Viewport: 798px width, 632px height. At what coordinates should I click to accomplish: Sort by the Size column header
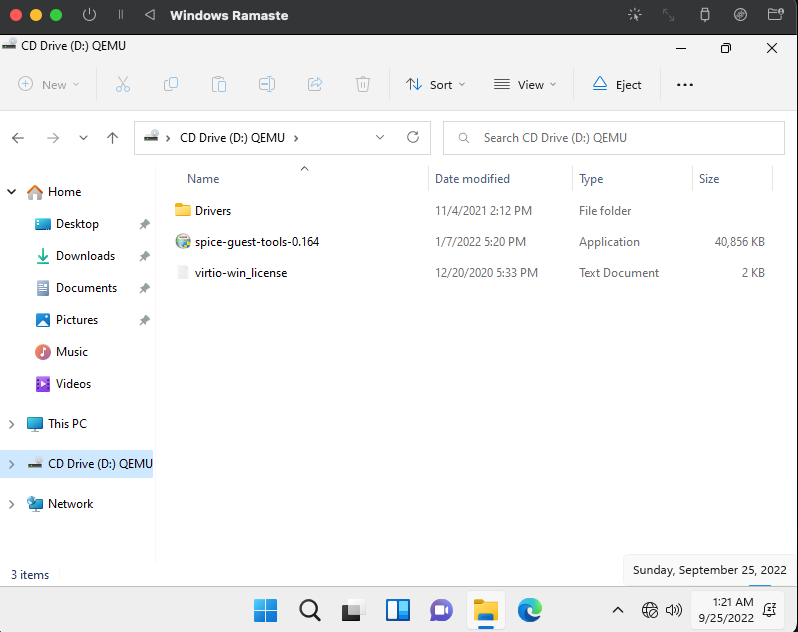[x=708, y=179]
